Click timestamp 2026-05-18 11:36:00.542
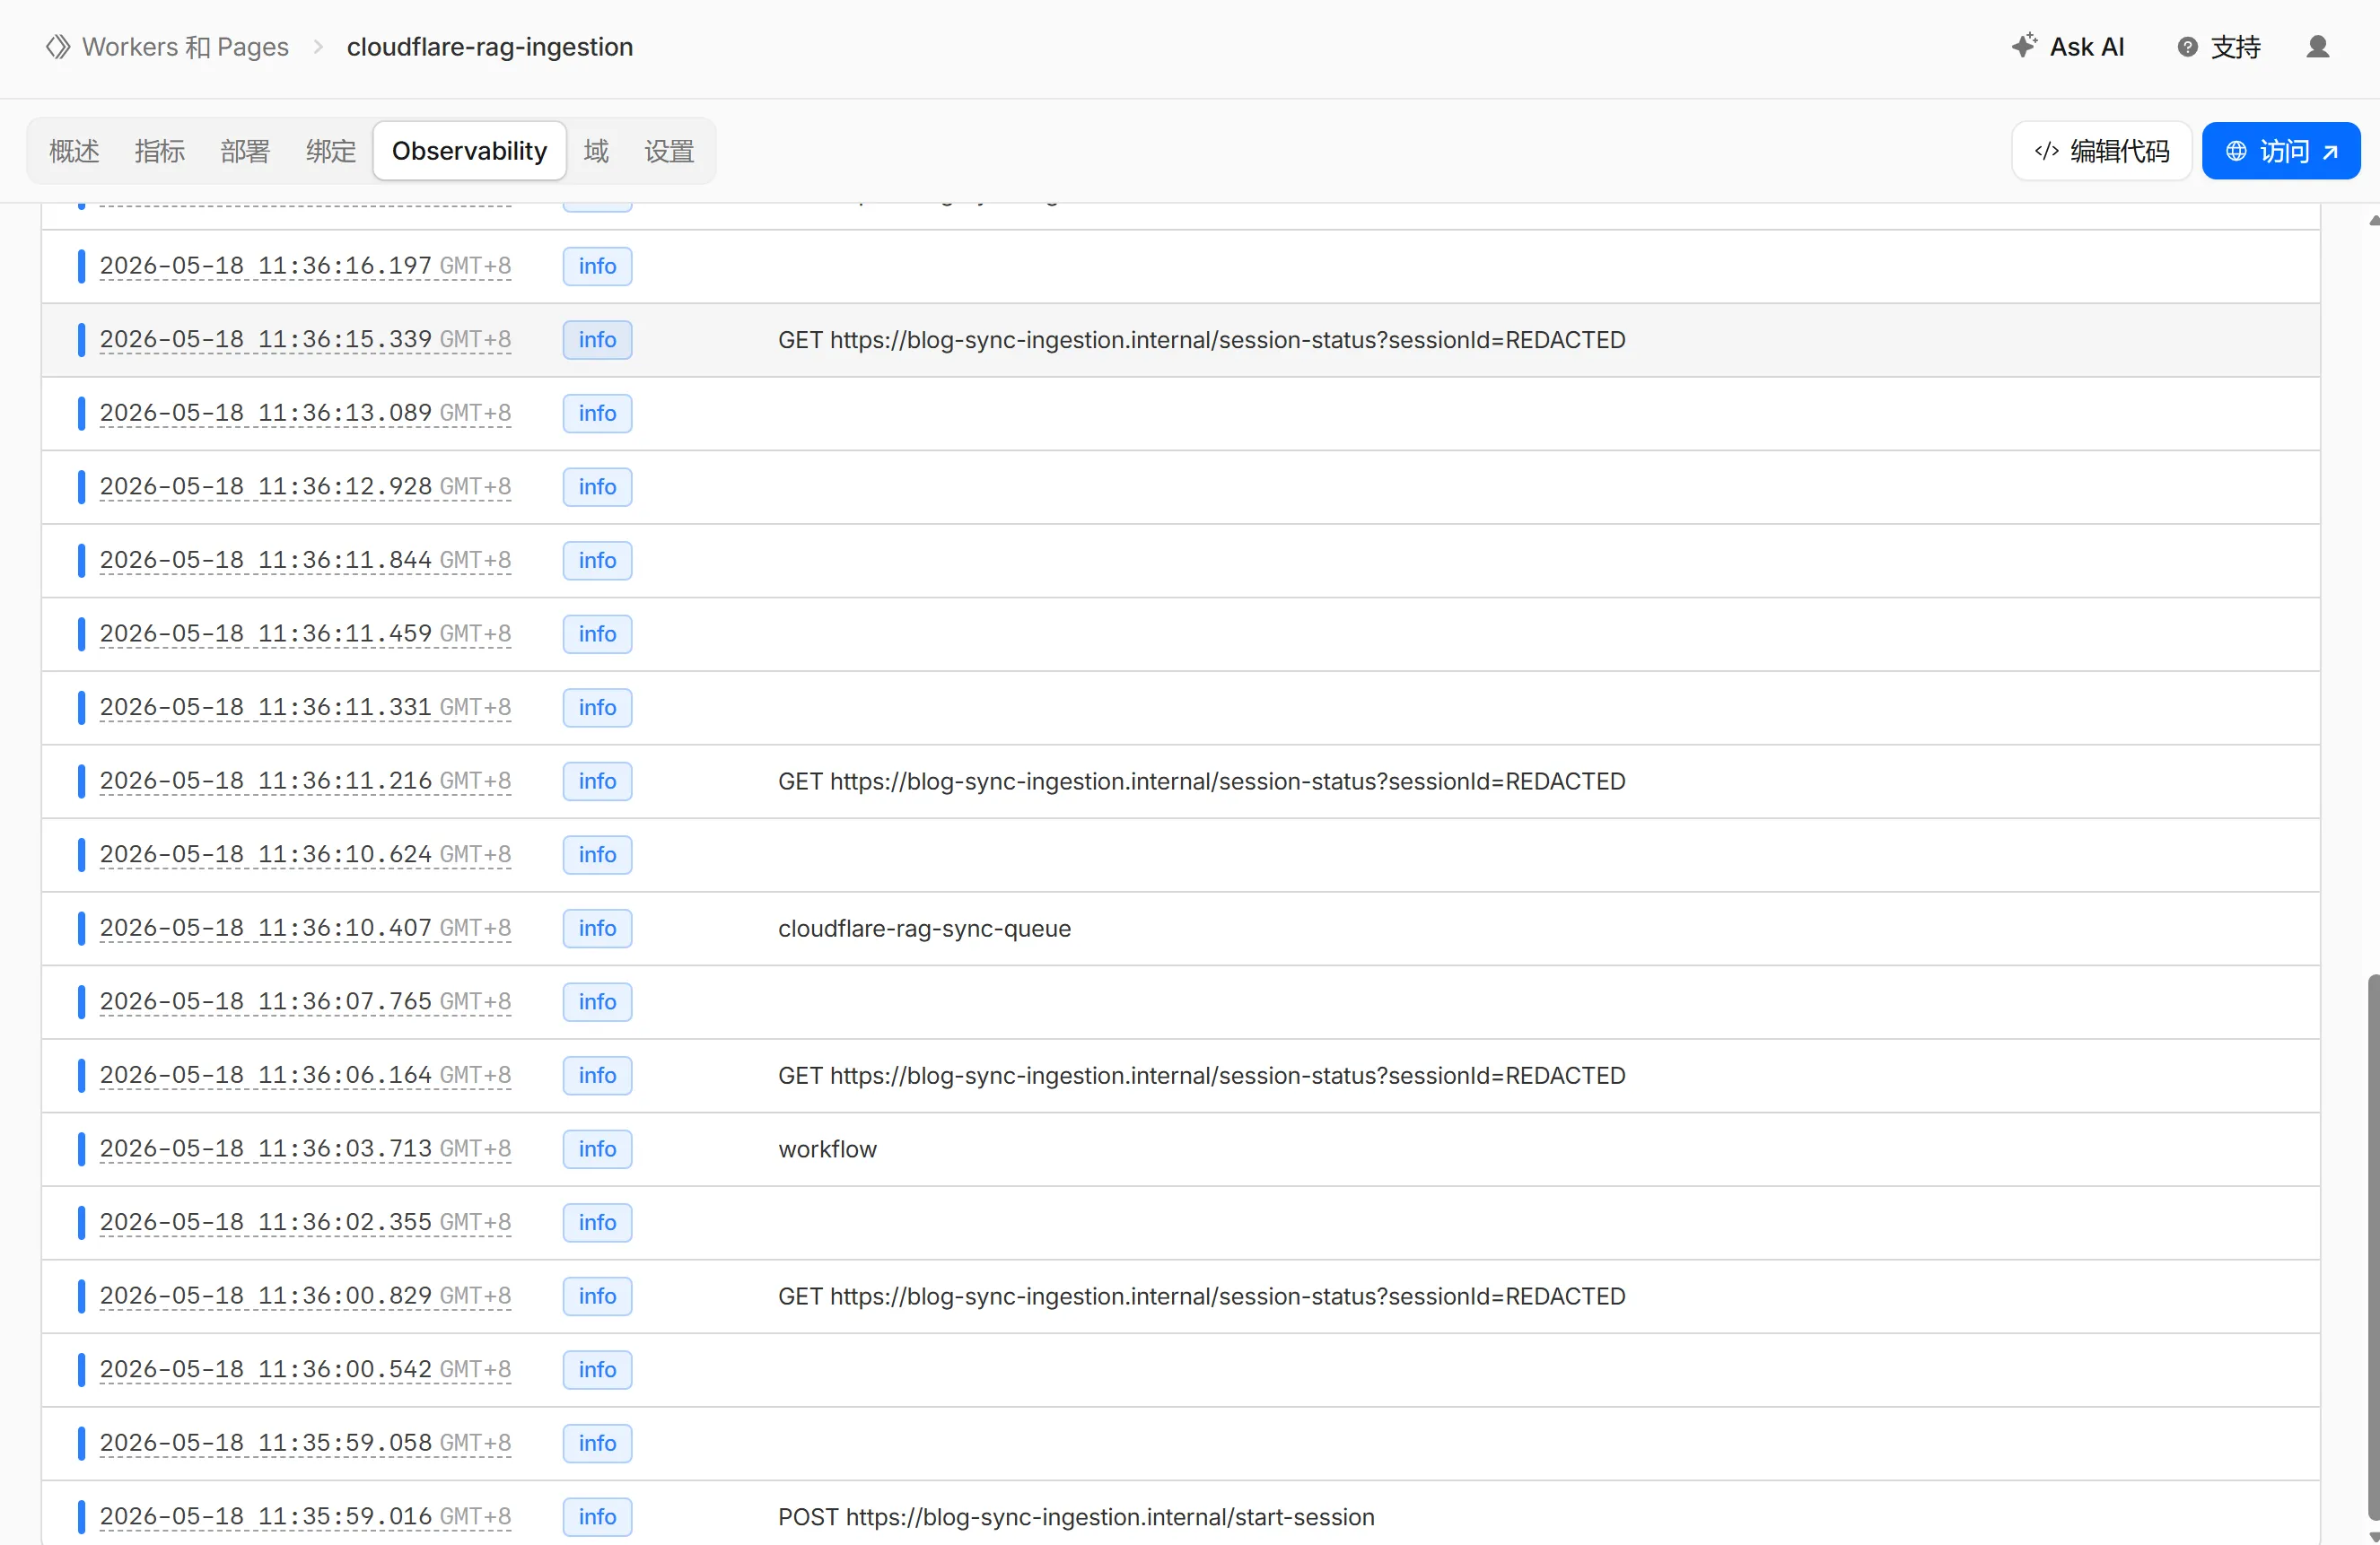 point(305,1369)
